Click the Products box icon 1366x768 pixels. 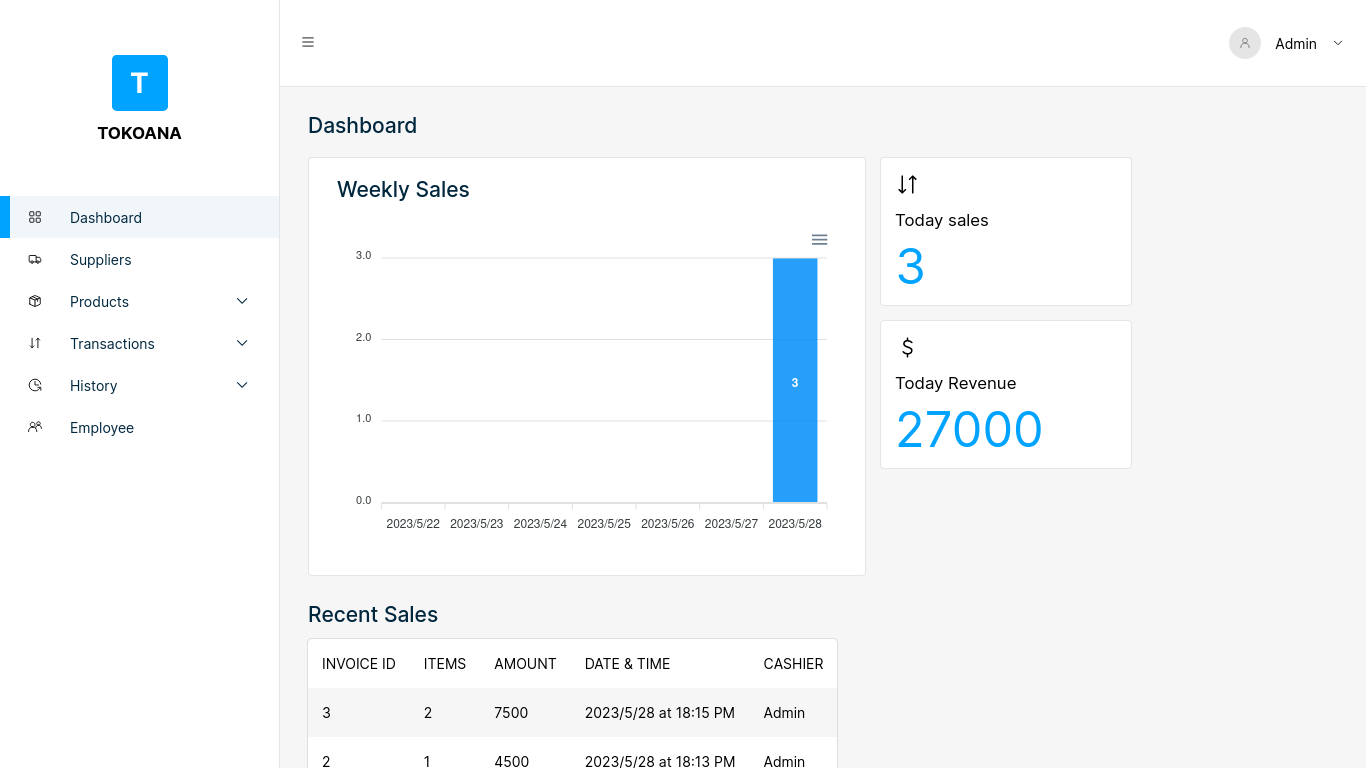(x=35, y=301)
